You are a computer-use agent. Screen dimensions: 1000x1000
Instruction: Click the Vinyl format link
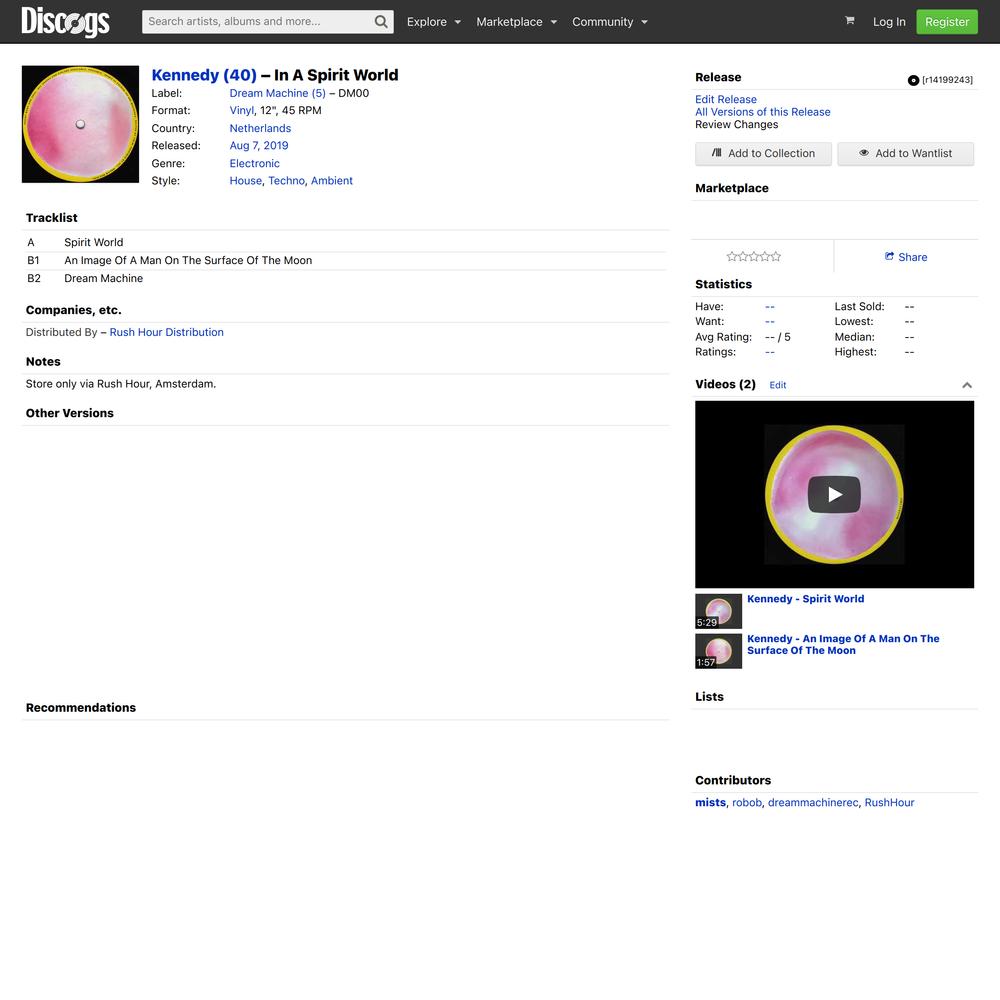click(x=242, y=110)
